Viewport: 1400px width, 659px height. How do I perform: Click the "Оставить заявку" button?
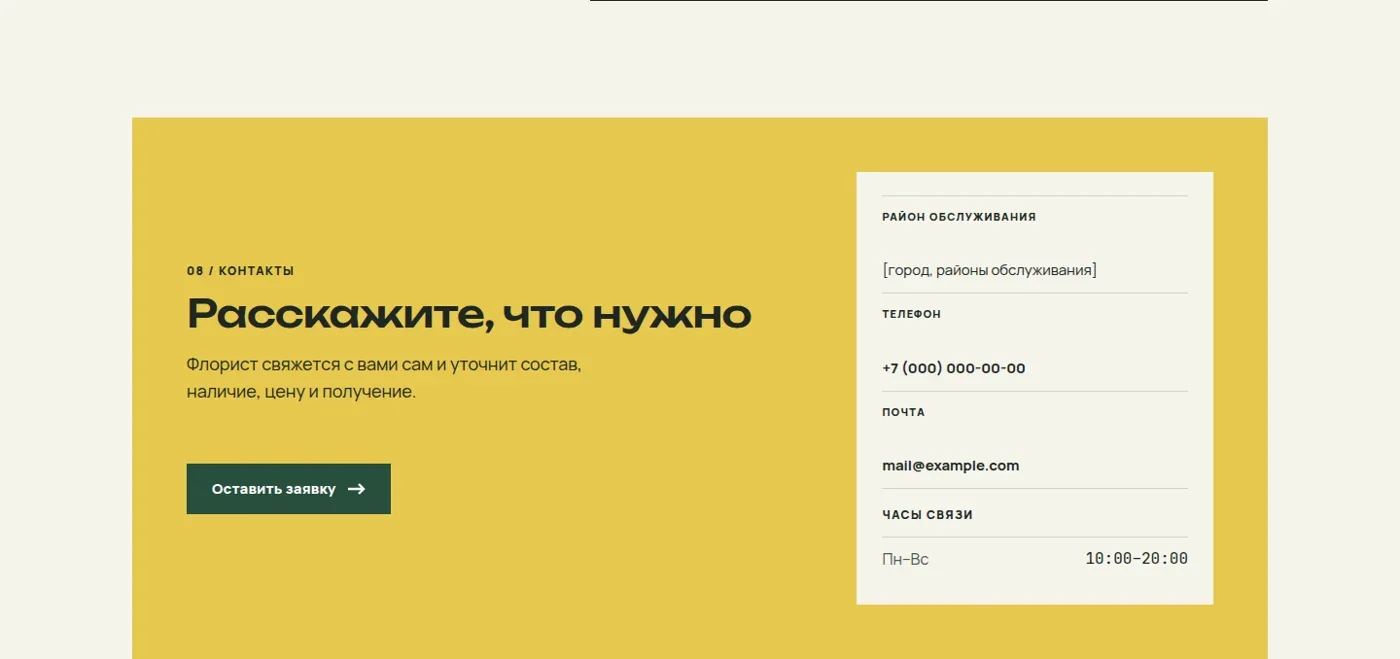pos(288,489)
